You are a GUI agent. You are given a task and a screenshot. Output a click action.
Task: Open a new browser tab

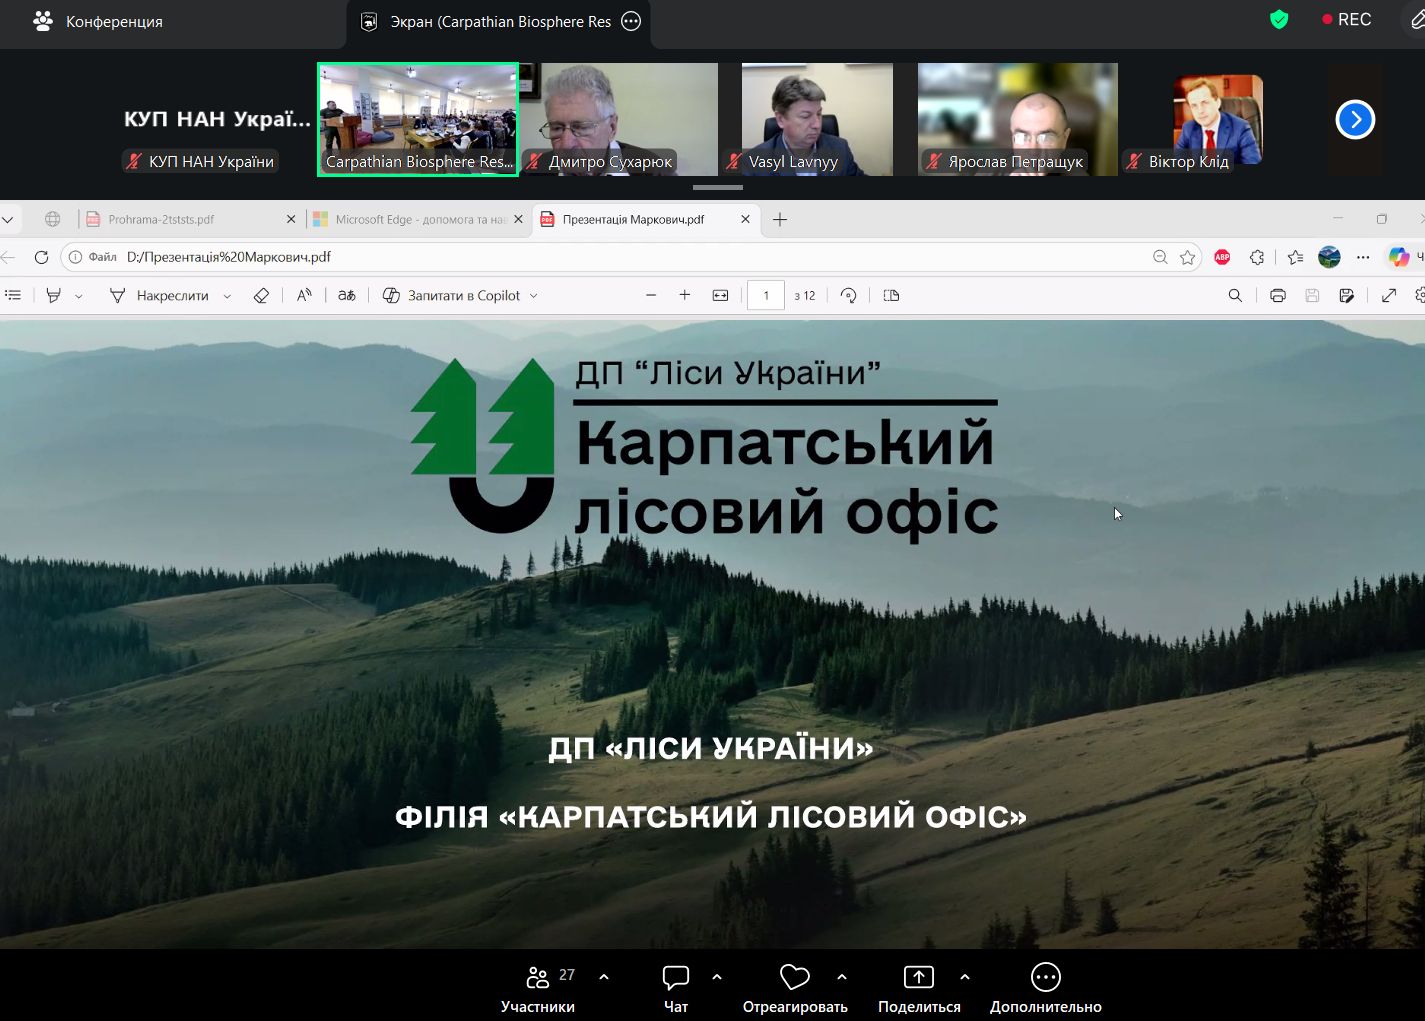click(x=780, y=219)
